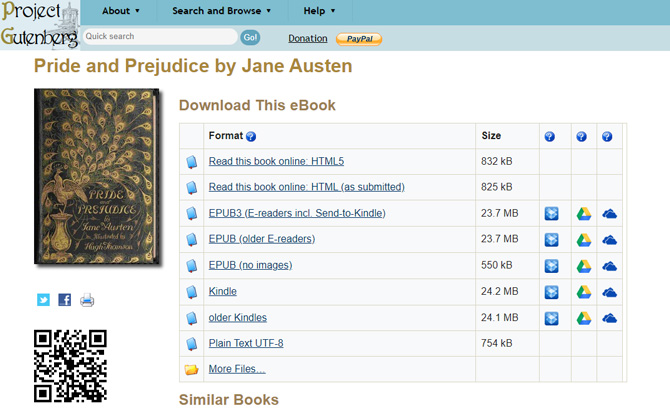Click in the Quick search field

[160, 37]
